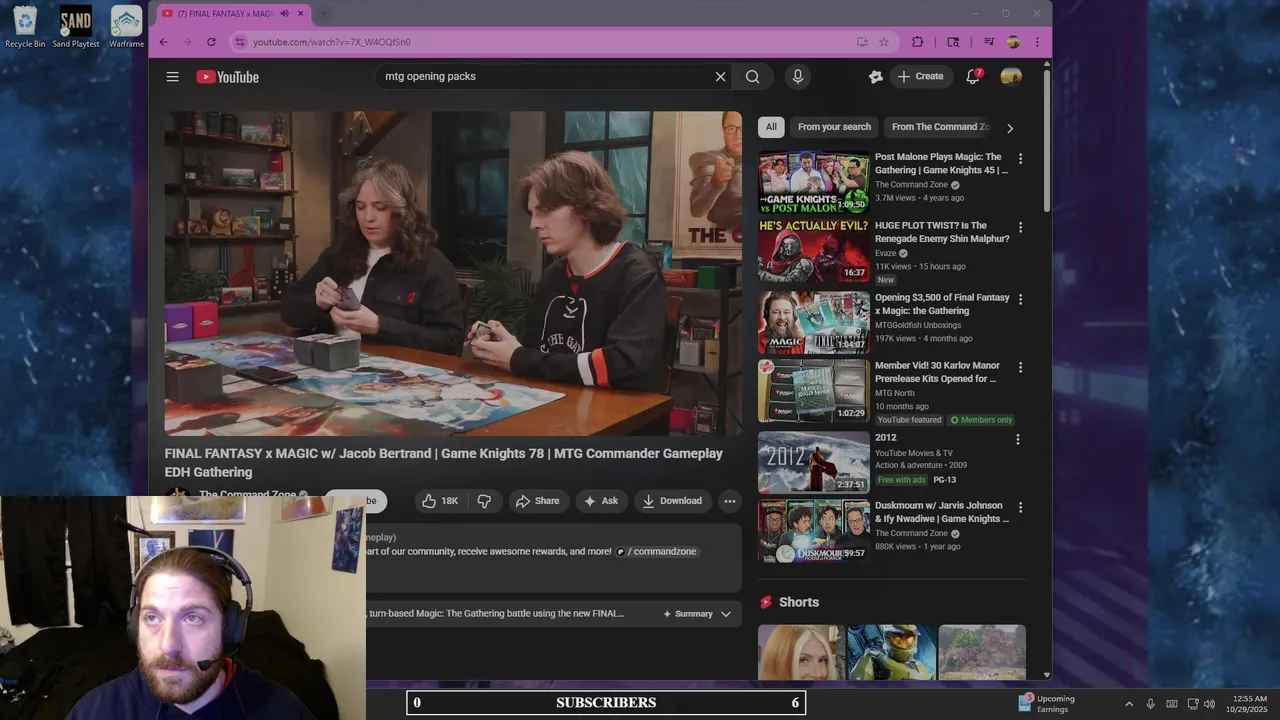Click the main video player
Image resolution: width=1280 pixels, height=720 pixels.
click(453, 273)
